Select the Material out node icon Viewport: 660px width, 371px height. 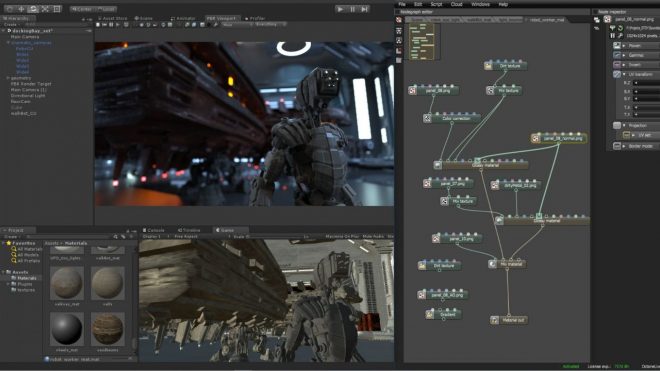495,320
